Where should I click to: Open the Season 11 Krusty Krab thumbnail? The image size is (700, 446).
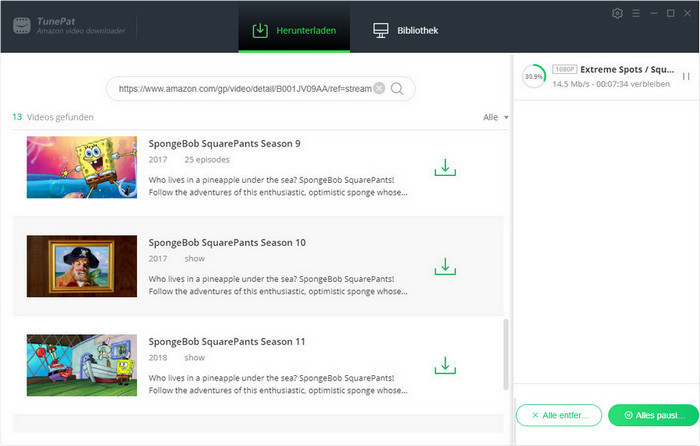tap(82, 365)
